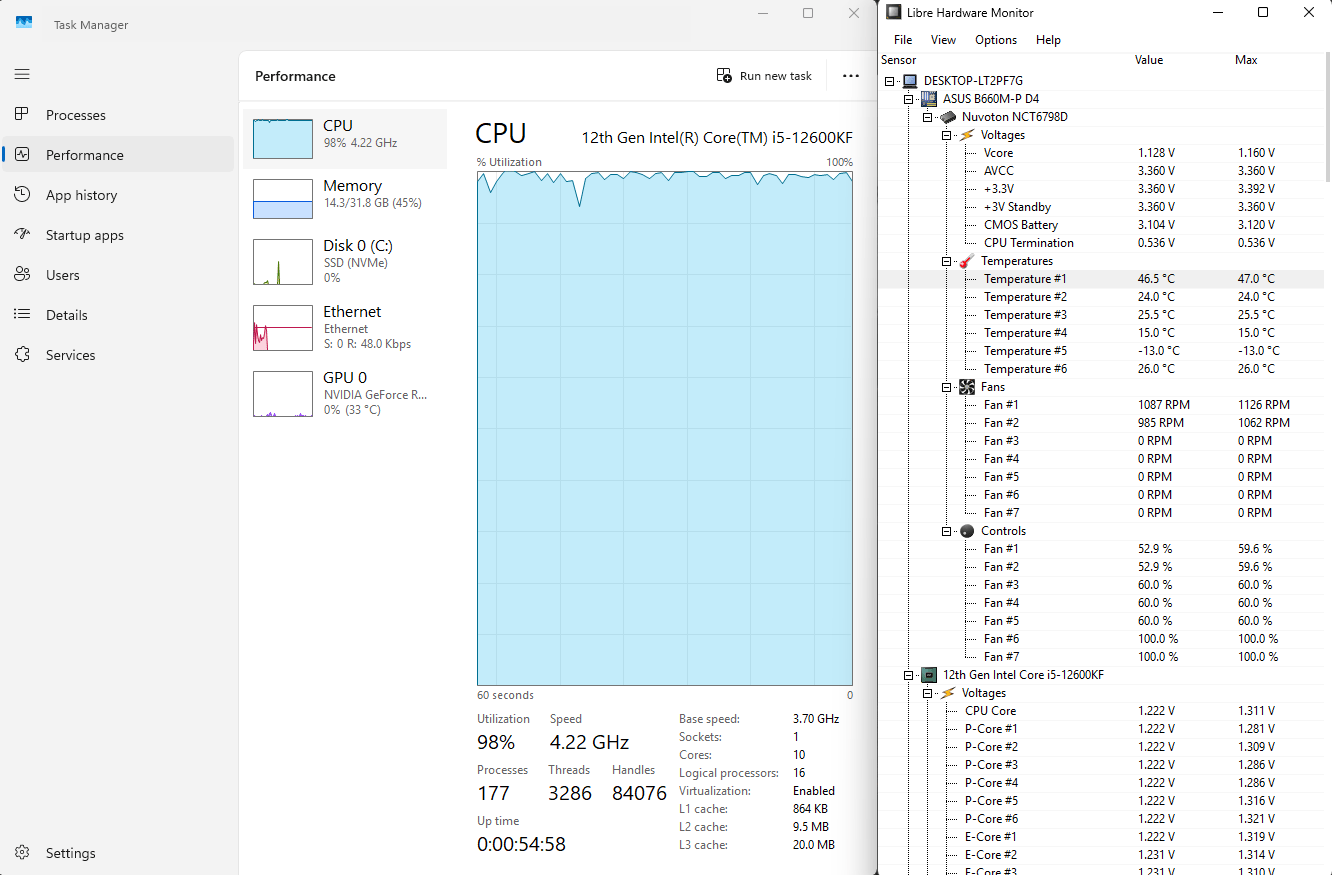Collapse the Voltages group under the Intel CPU
Screen dimensions: 1332x875
point(928,693)
